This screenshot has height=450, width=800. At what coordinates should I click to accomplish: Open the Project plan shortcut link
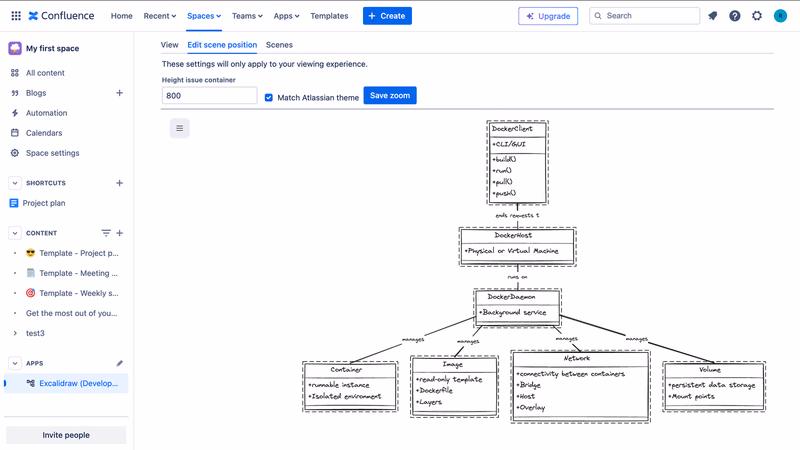click(44, 203)
